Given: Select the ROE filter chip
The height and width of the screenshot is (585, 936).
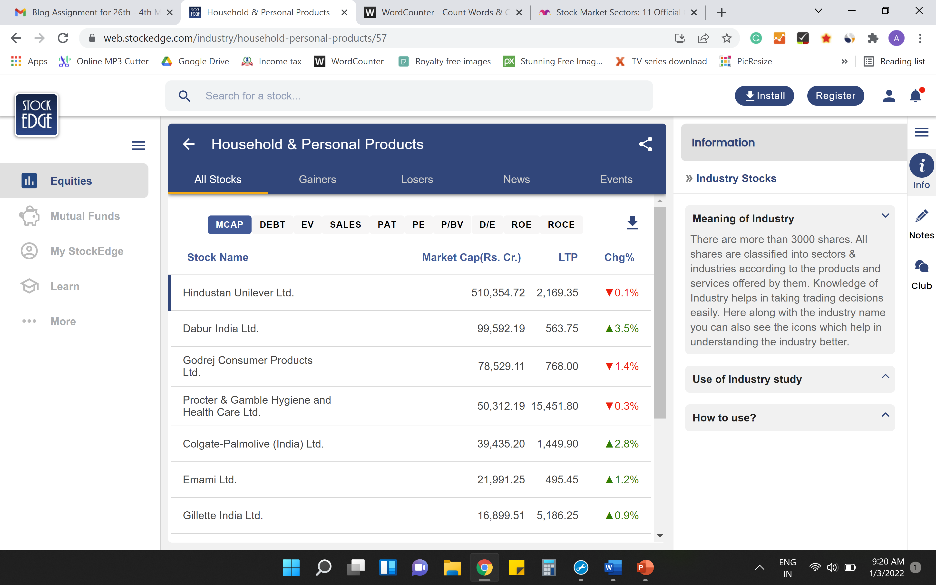Looking at the screenshot, I should click(521, 224).
